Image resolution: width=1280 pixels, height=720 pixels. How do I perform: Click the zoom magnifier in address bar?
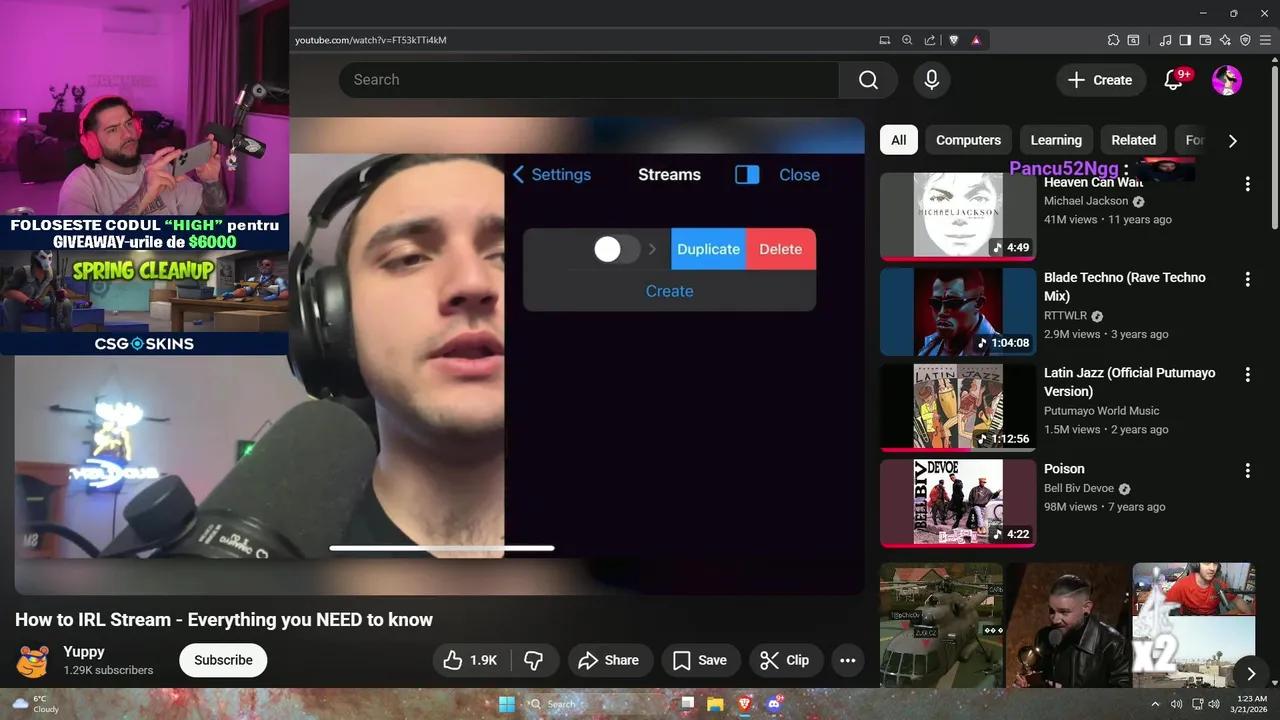pyautogui.click(x=907, y=40)
